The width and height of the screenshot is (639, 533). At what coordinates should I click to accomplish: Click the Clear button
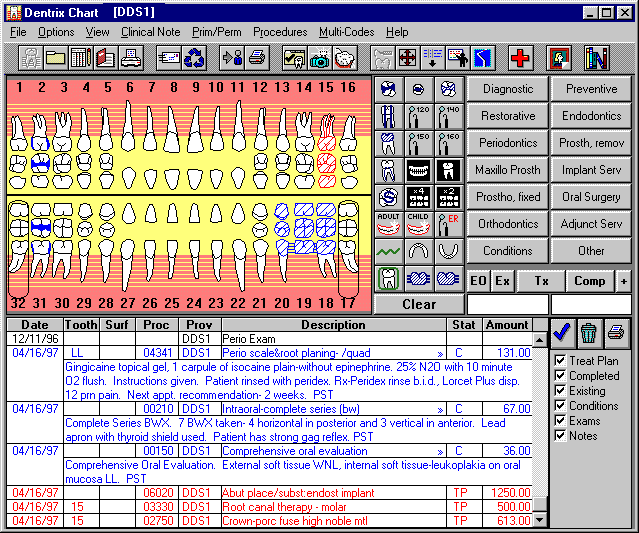pos(419,304)
